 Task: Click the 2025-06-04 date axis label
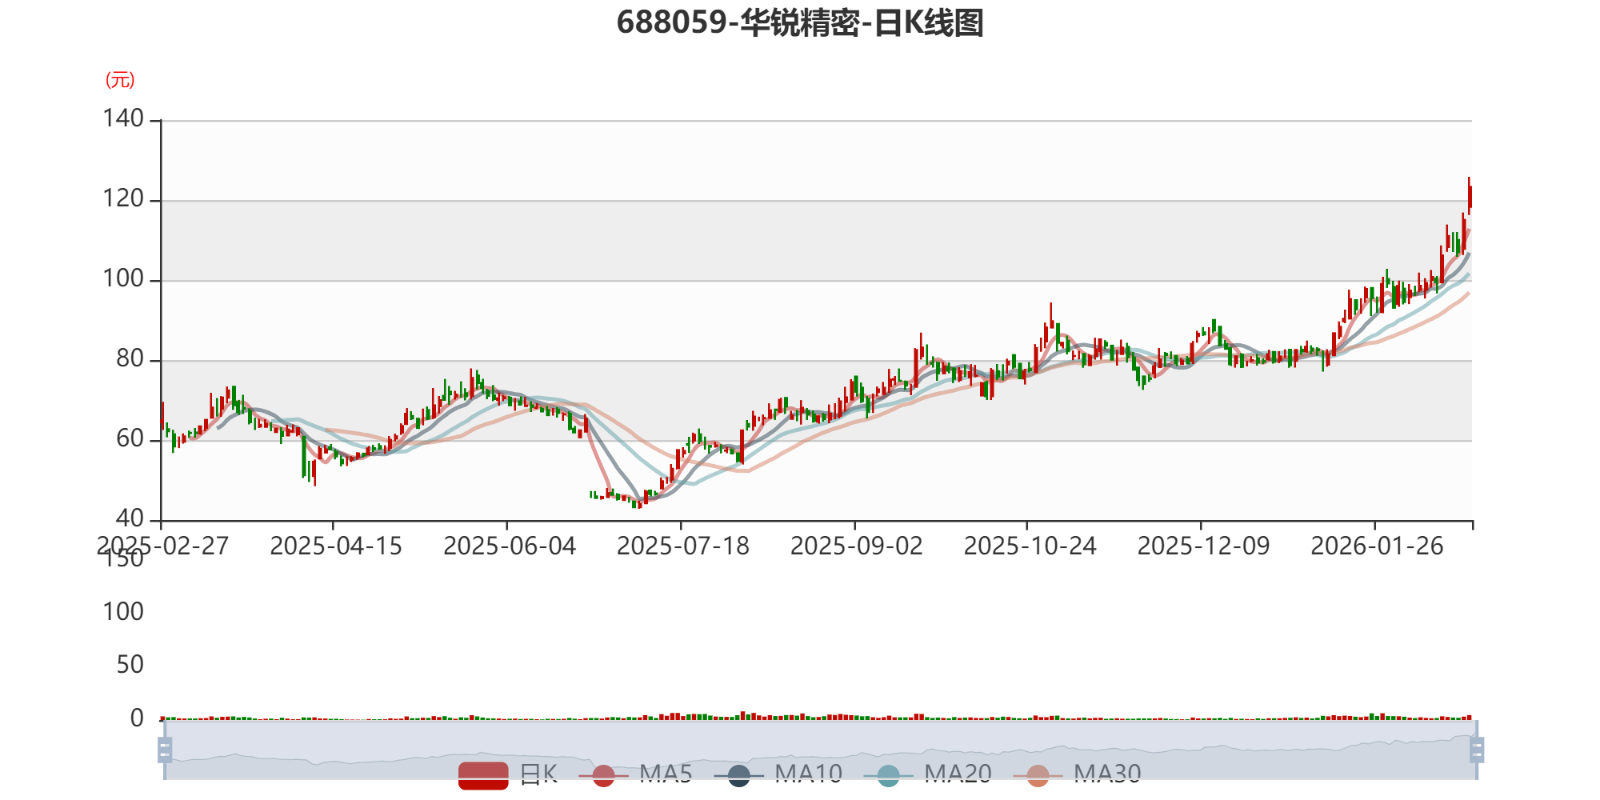tap(510, 546)
